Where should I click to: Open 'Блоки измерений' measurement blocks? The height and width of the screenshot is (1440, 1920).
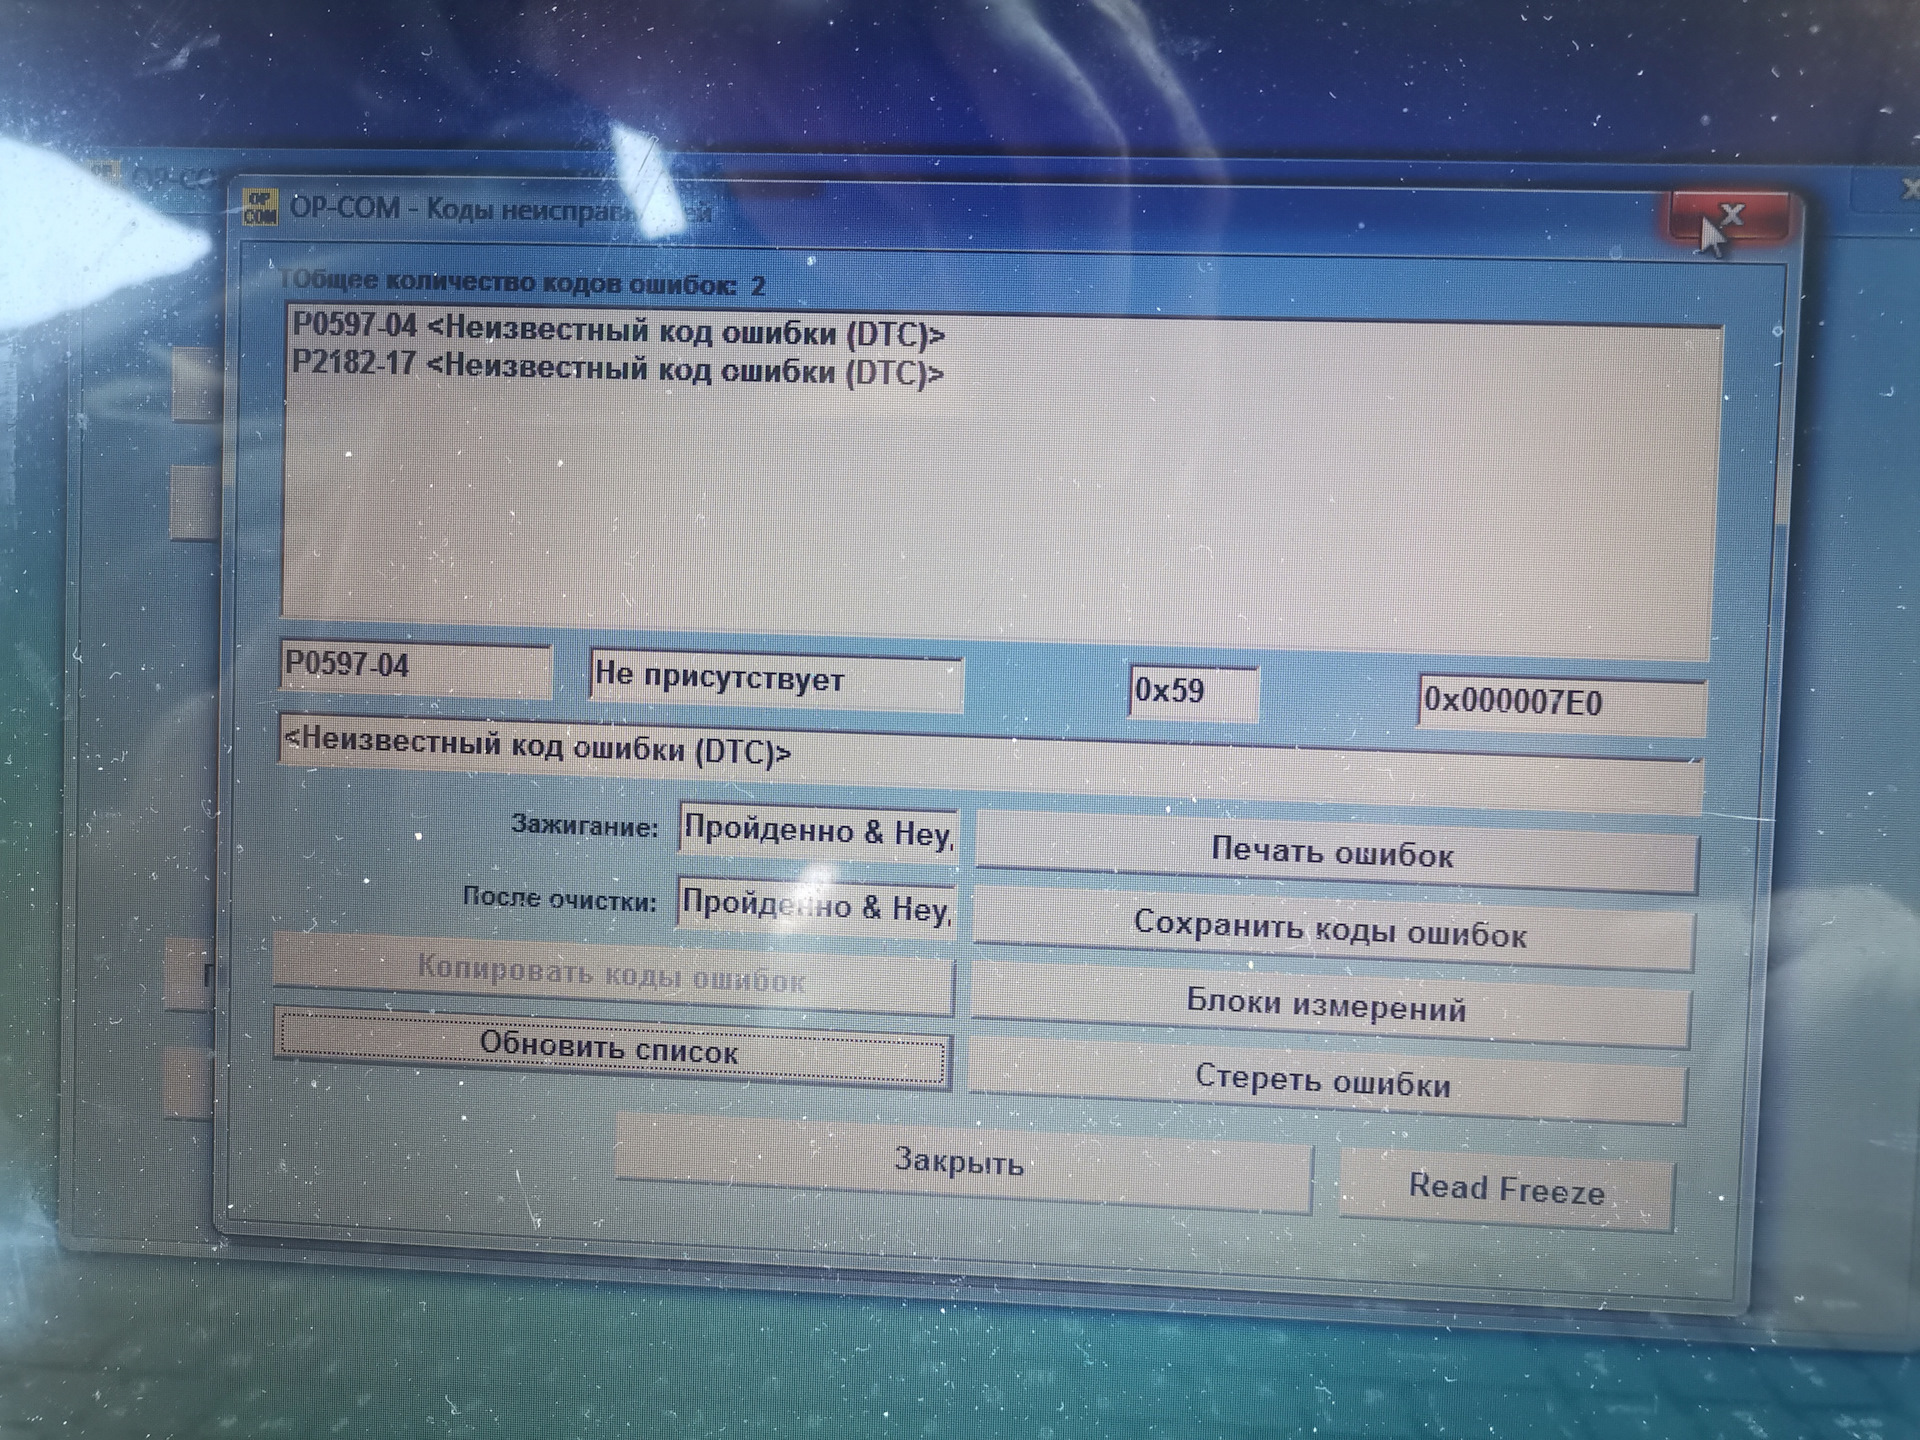pyautogui.click(x=1329, y=1005)
